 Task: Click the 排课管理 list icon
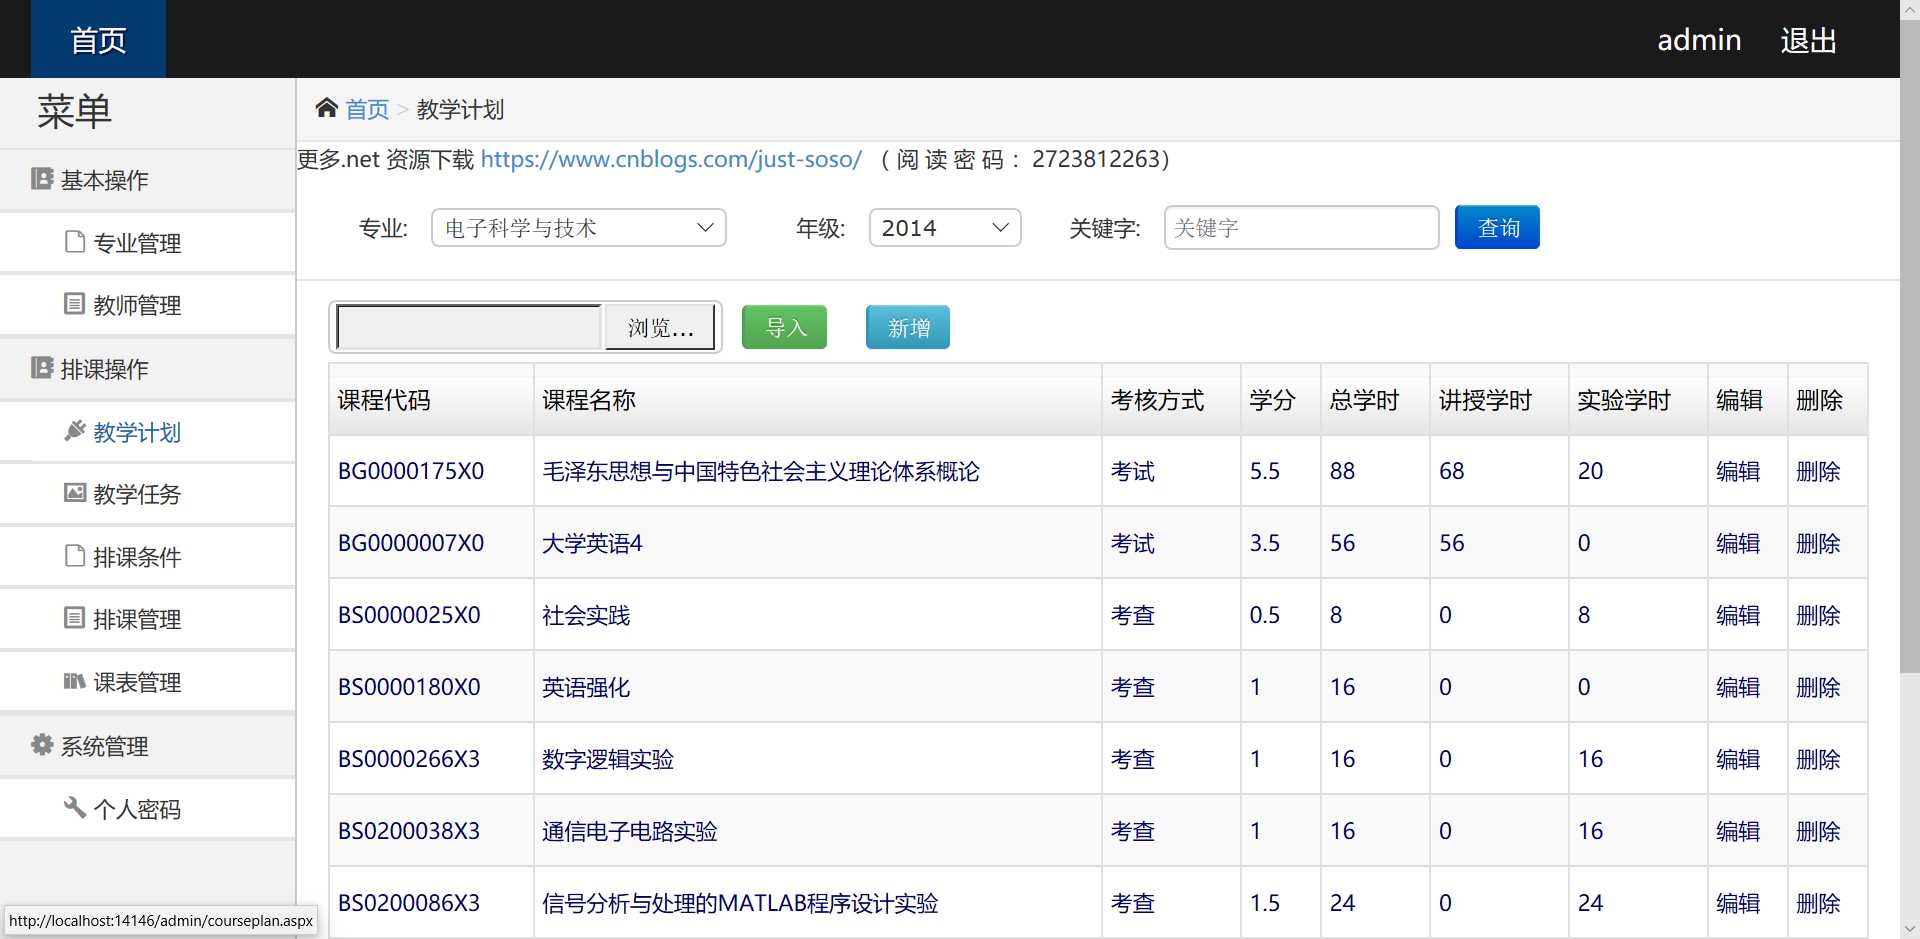pyautogui.click(x=74, y=618)
